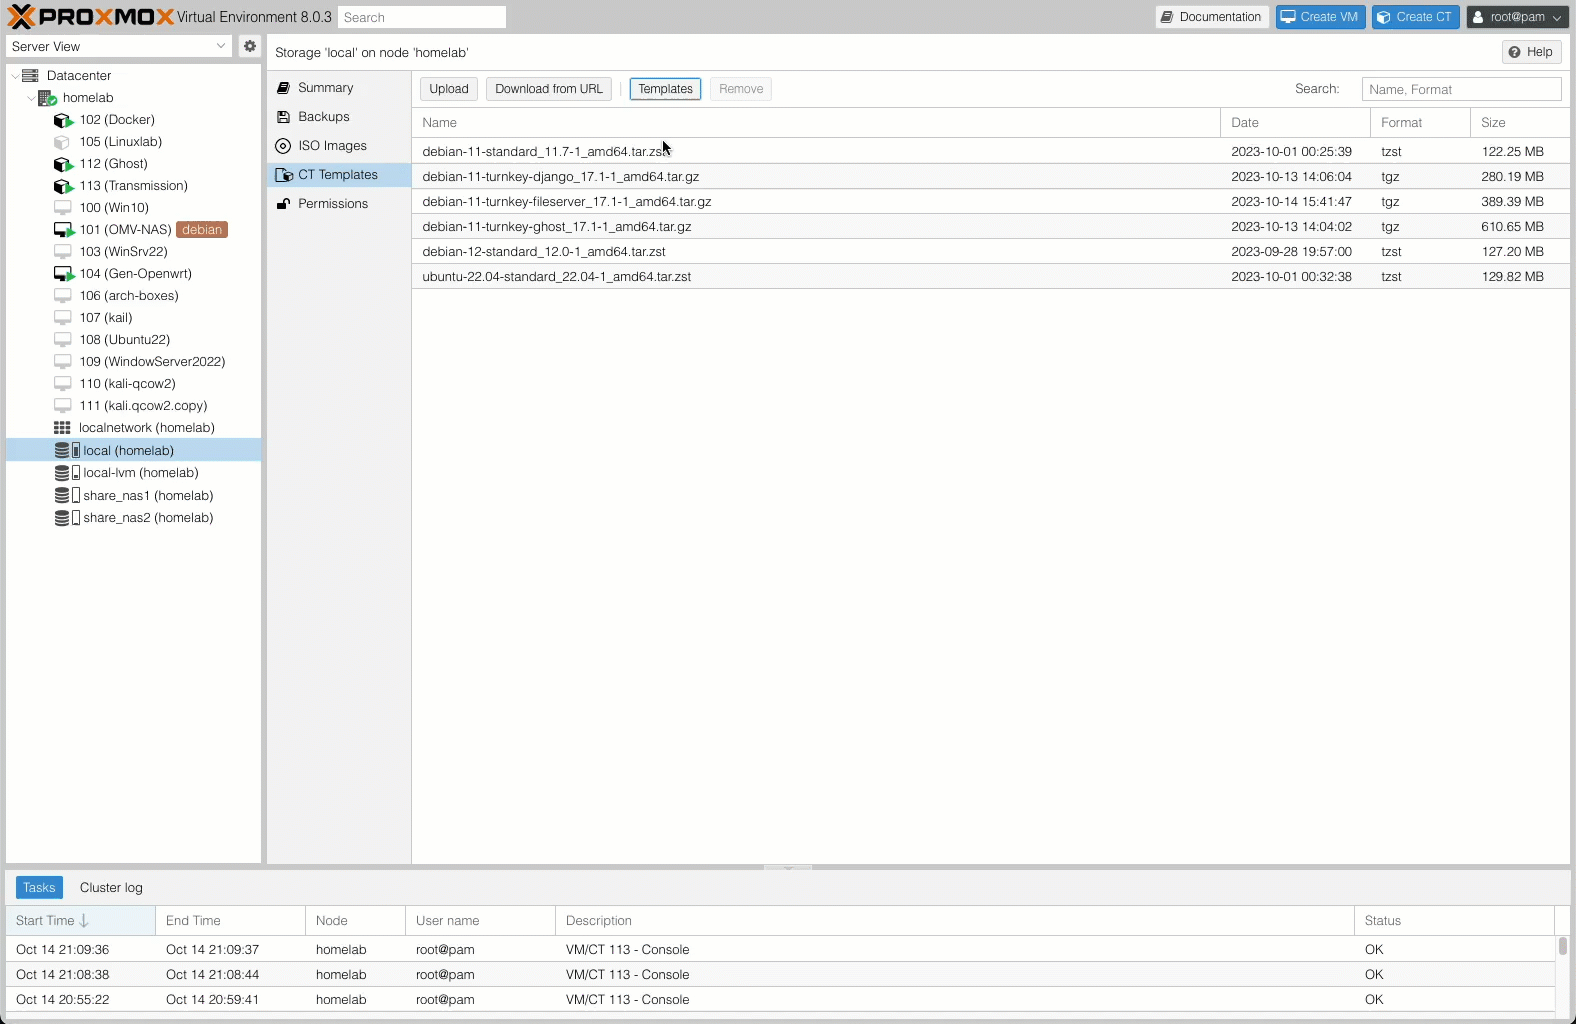Image resolution: width=1576 pixels, height=1024 pixels.
Task: Click the CT Templates icon
Action: pyautogui.click(x=284, y=175)
